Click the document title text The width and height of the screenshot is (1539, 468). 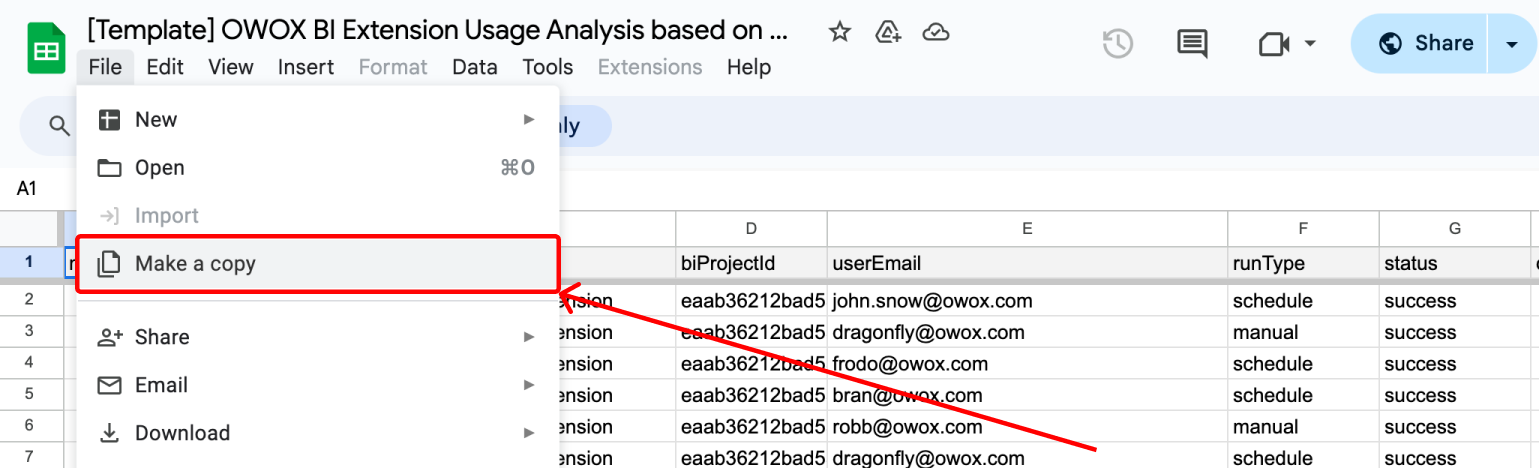438,31
